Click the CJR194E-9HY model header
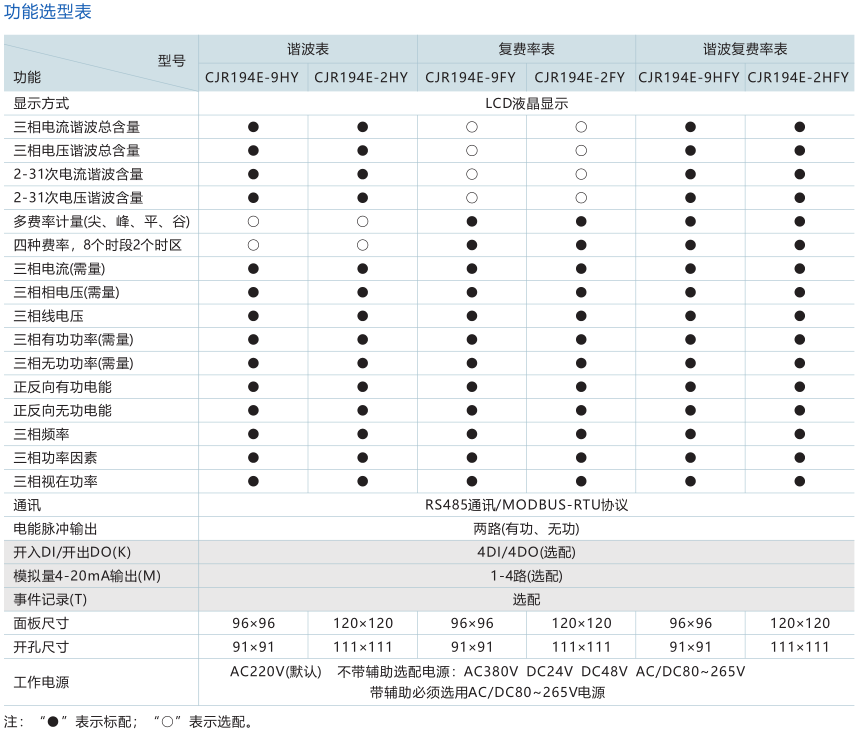Image resolution: width=866 pixels, height=734 pixels. pos(253,77)
